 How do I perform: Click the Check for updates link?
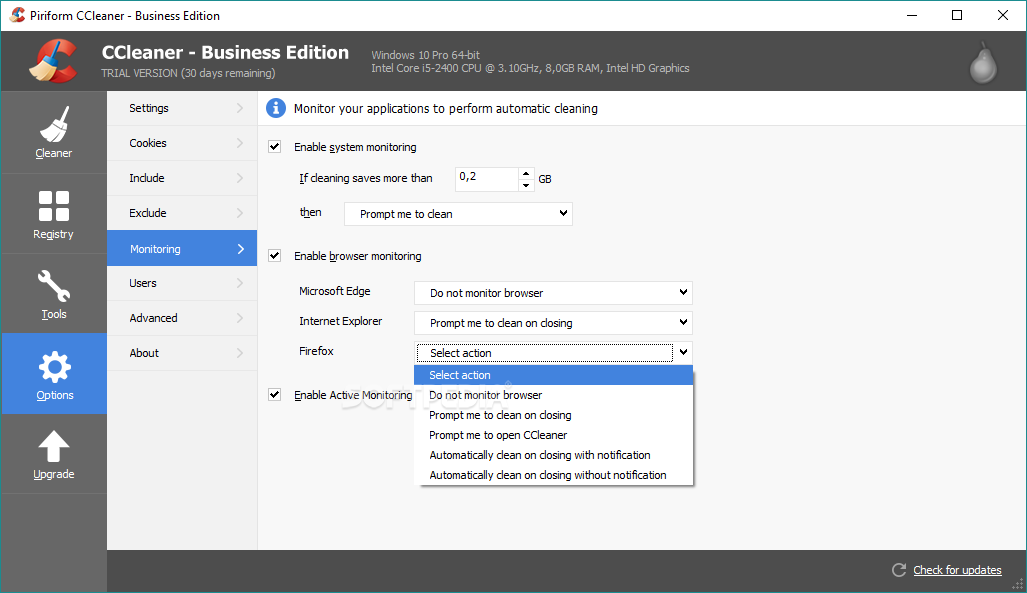[957, 570]
